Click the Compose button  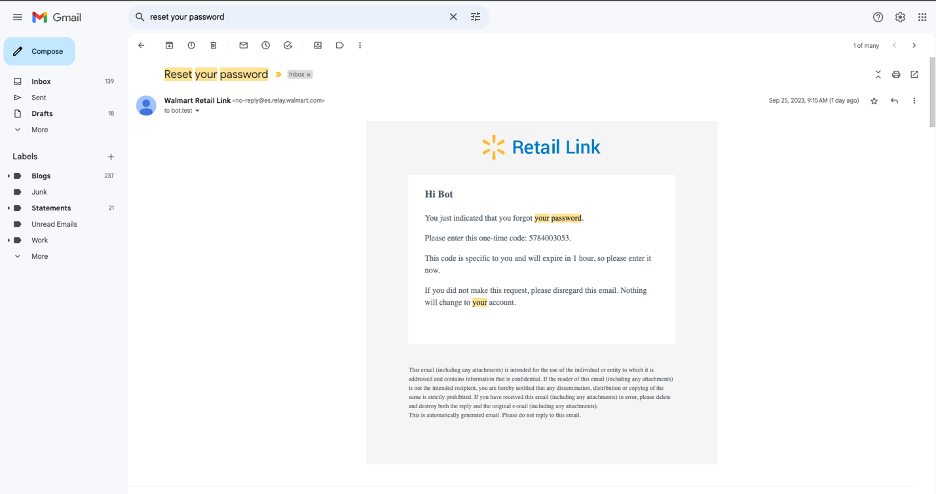(x=39, y=51)
